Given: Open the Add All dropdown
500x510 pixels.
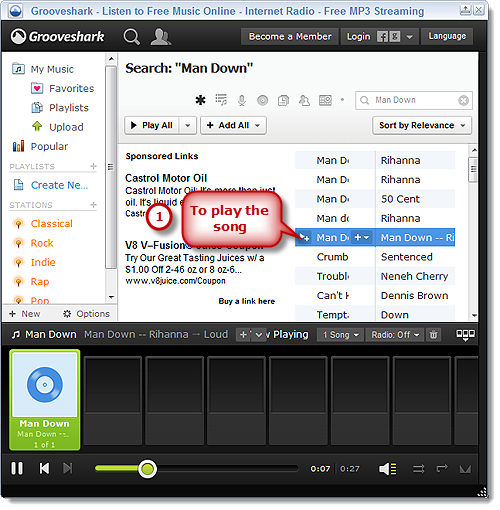Looking at the screenshot, I should point(233,125).
